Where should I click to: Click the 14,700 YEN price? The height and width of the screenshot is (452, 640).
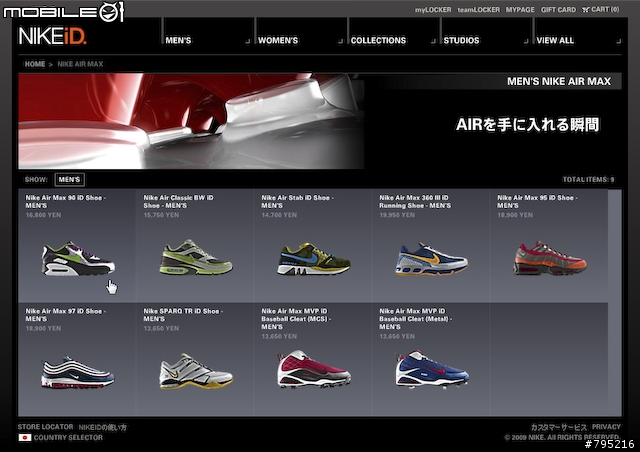point(279,215)
